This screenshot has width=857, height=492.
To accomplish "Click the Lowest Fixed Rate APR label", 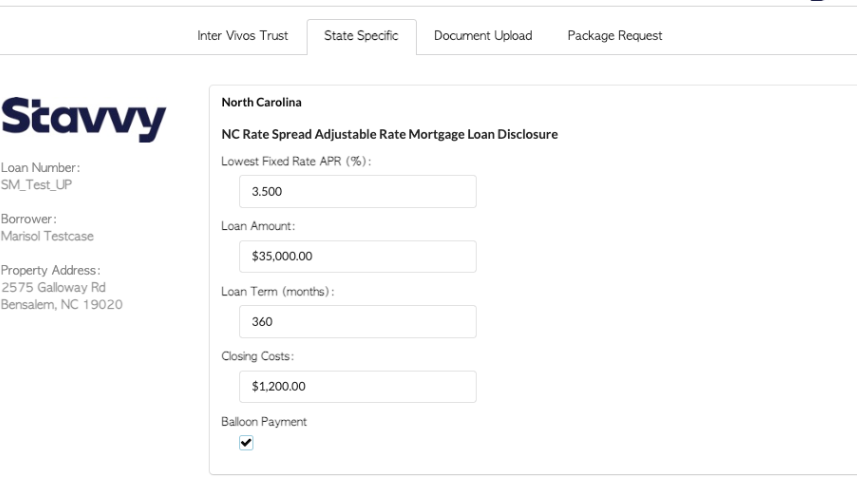I will [x=296, y=162].
